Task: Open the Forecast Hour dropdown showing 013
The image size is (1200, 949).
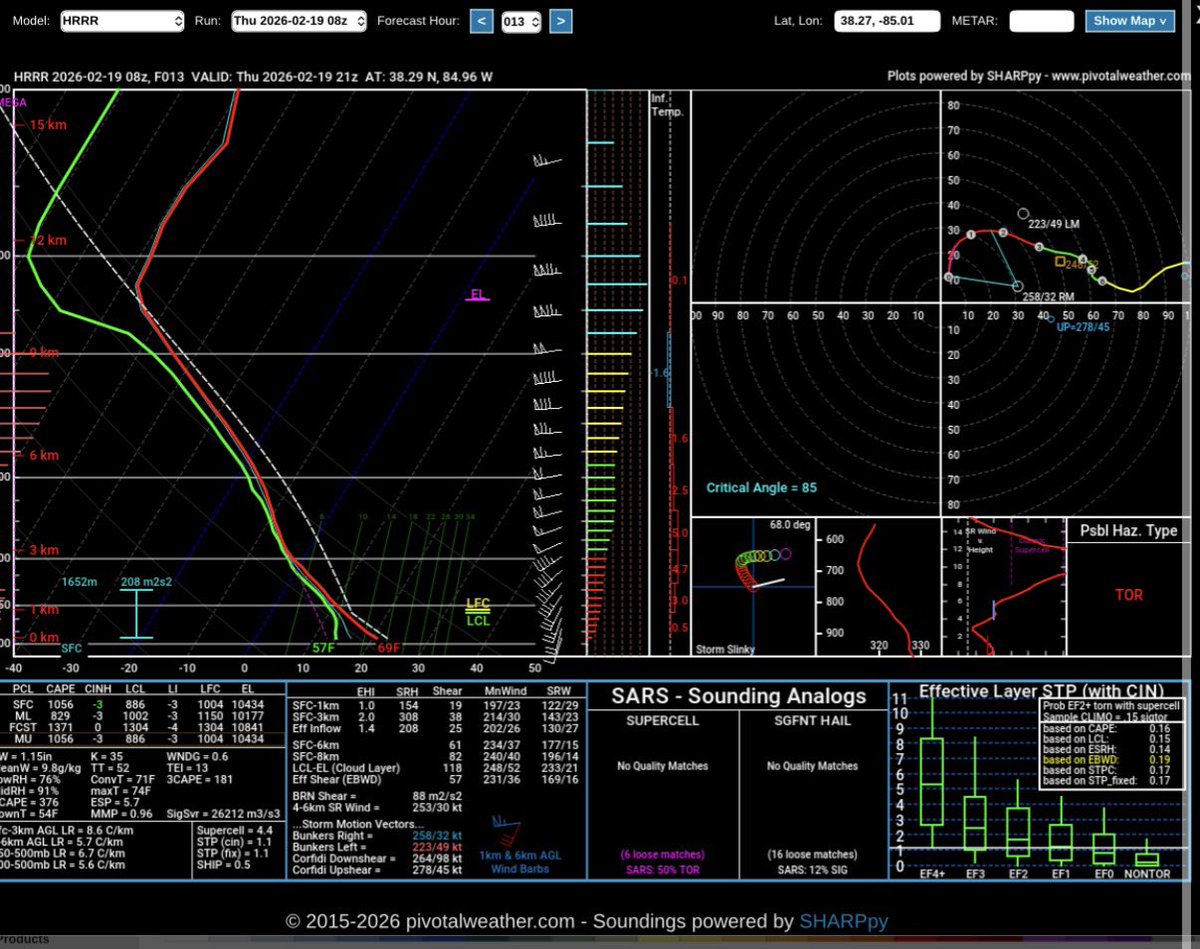Action: point(521,20)
